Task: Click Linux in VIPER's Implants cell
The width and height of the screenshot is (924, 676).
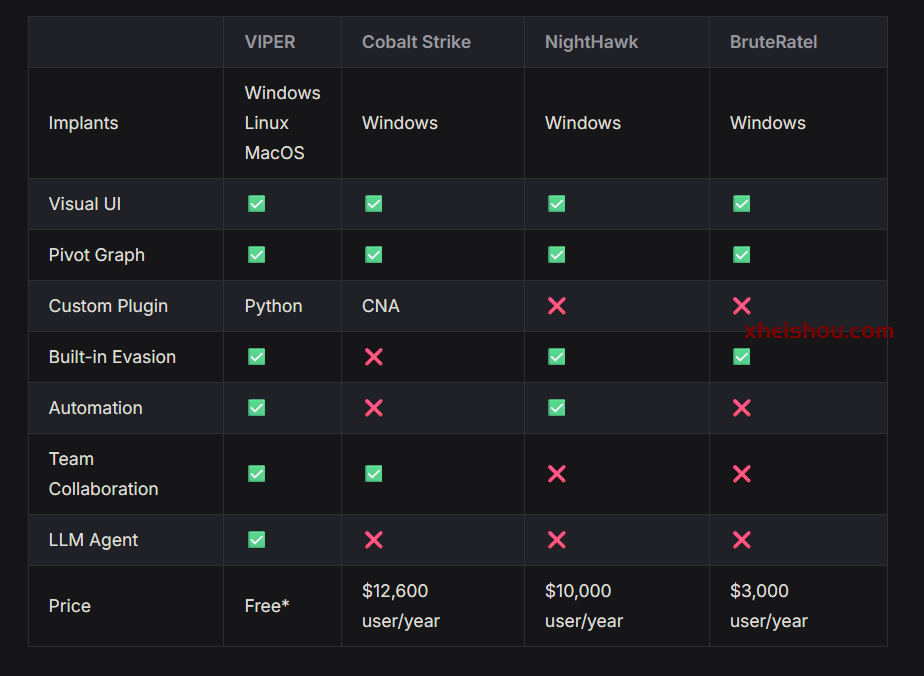Action: (x=266, y=123)
